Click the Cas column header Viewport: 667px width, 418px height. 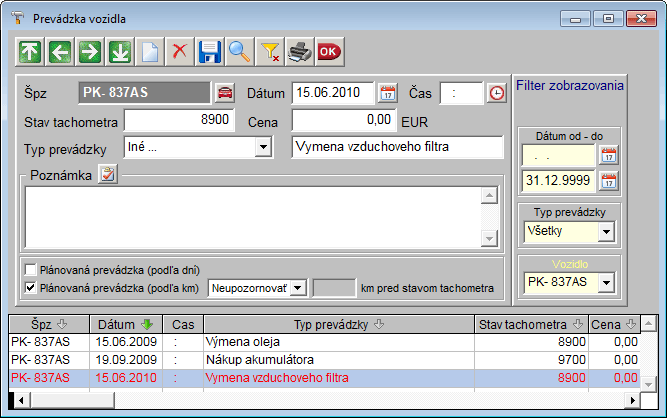coord(183,324)
